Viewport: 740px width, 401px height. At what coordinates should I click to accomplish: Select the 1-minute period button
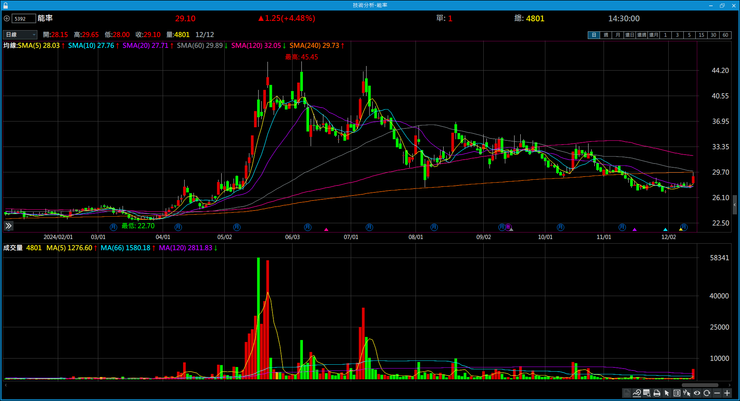coord(665,34)
